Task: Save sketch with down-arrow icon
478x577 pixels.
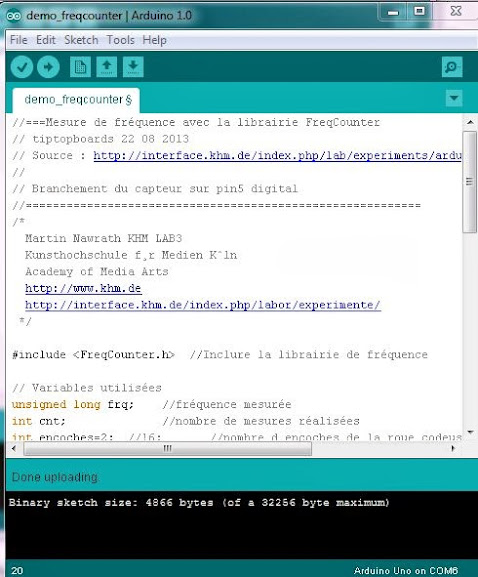Action: 133,67
